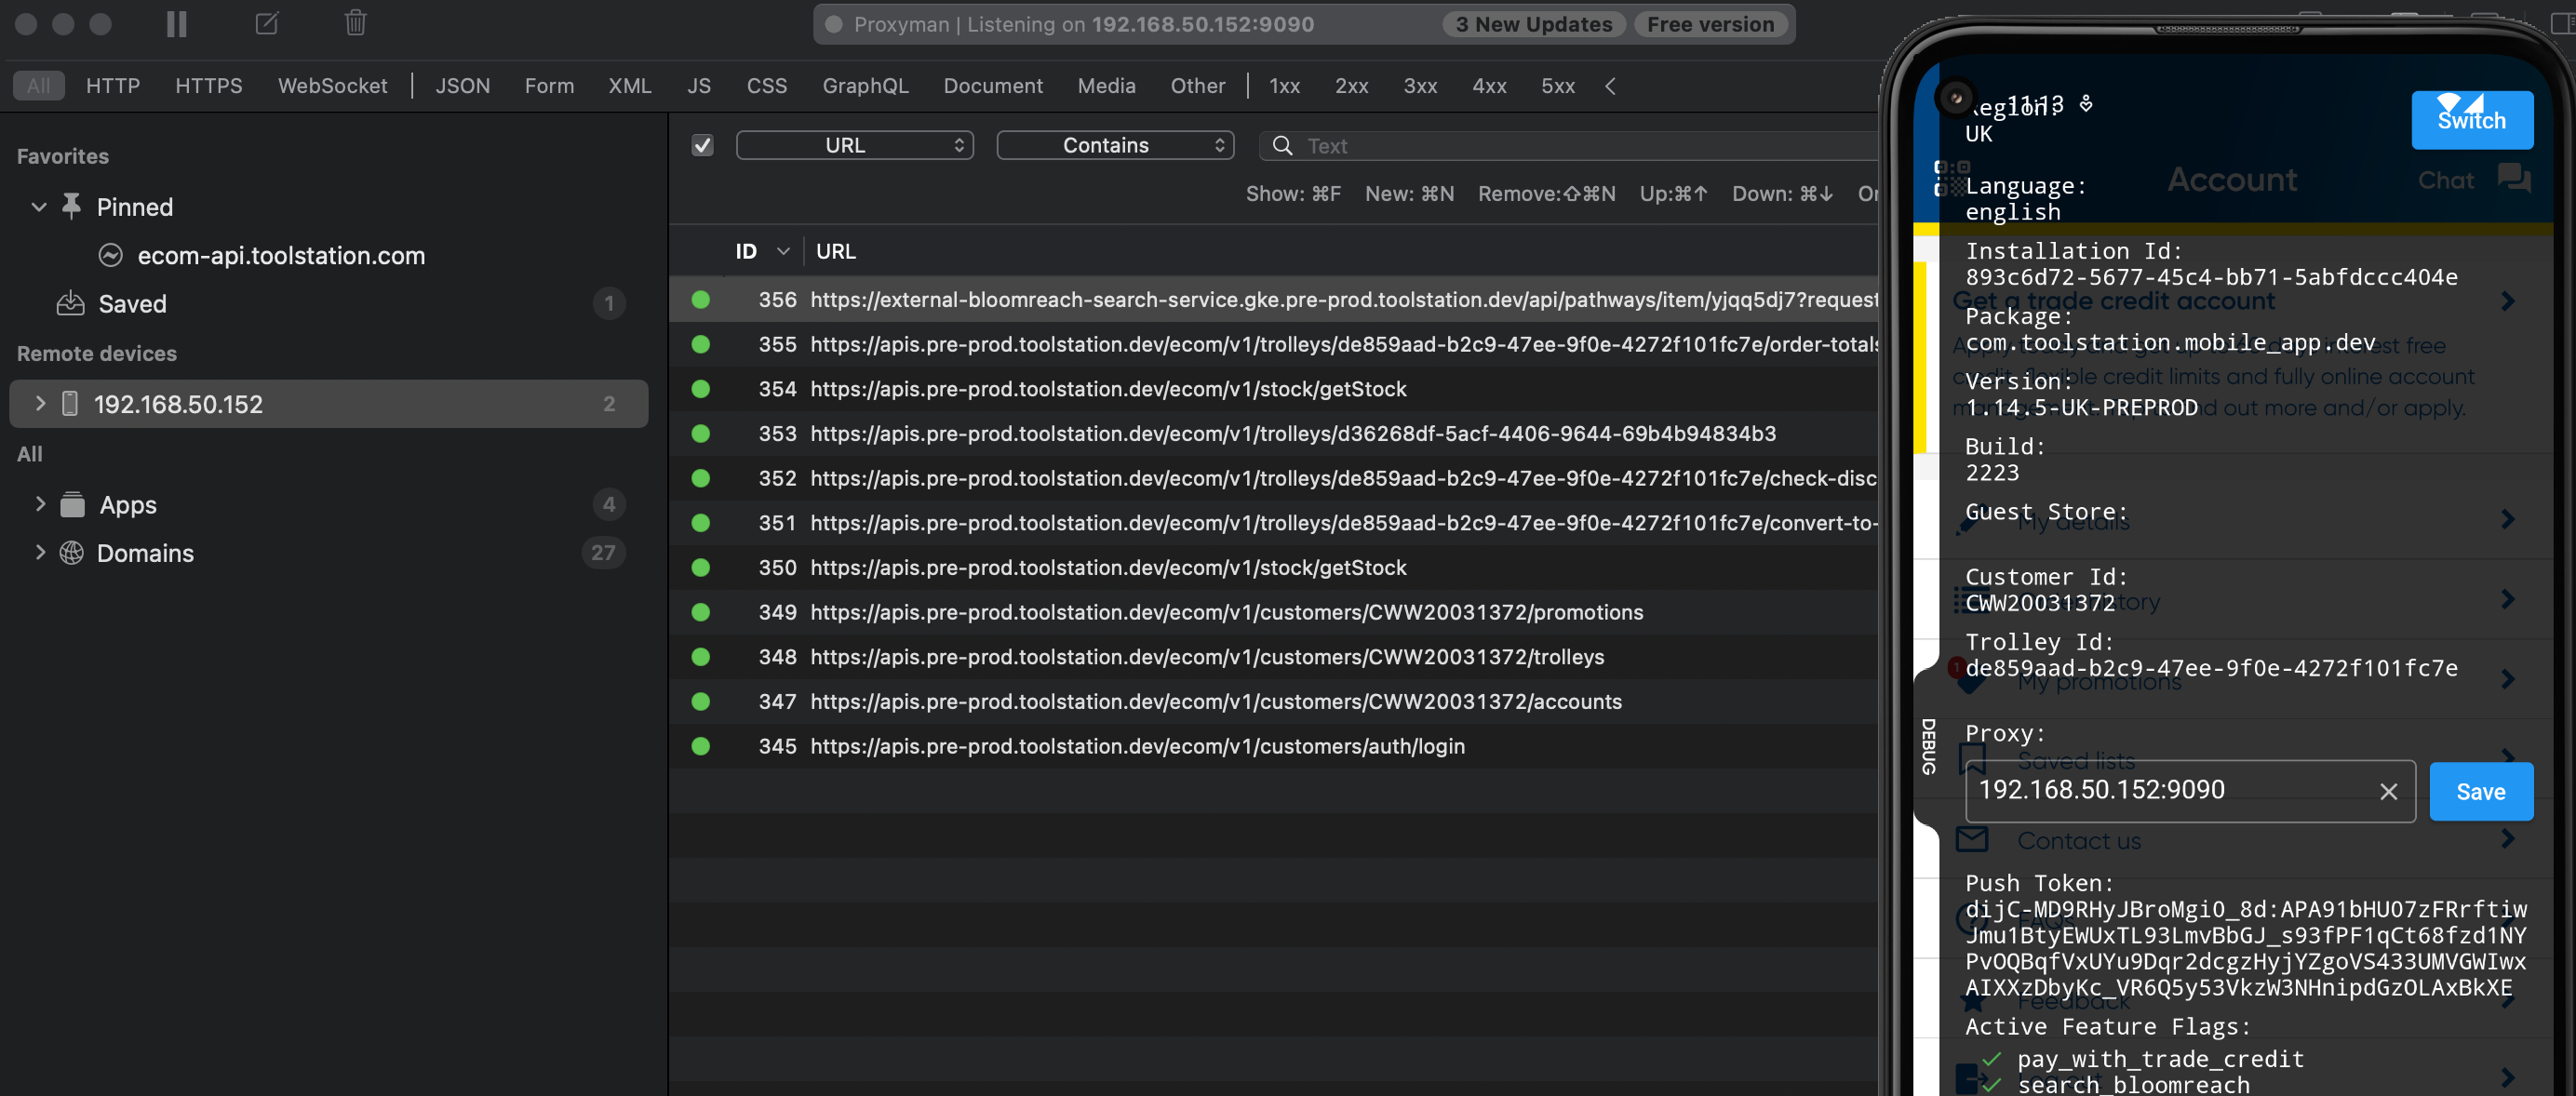Open the Saved folder icon

pos(70,304)
